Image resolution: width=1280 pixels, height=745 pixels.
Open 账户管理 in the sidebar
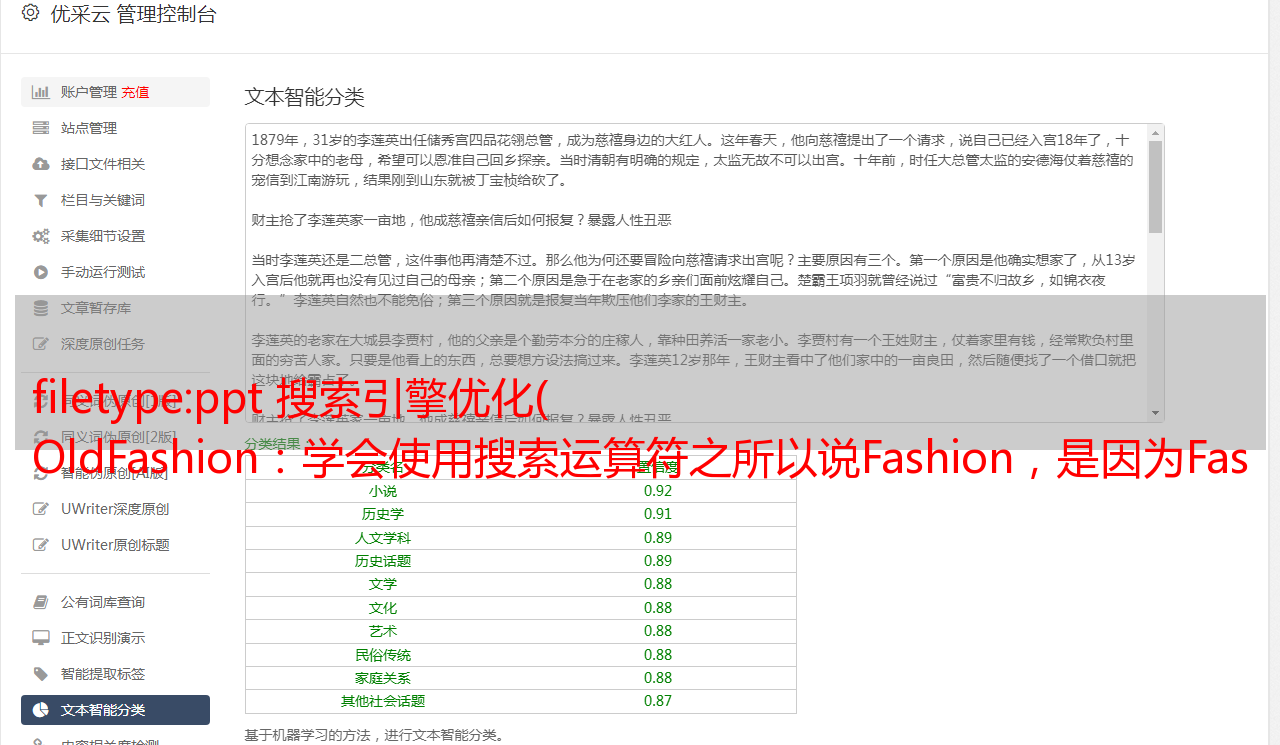coord(115,92)
